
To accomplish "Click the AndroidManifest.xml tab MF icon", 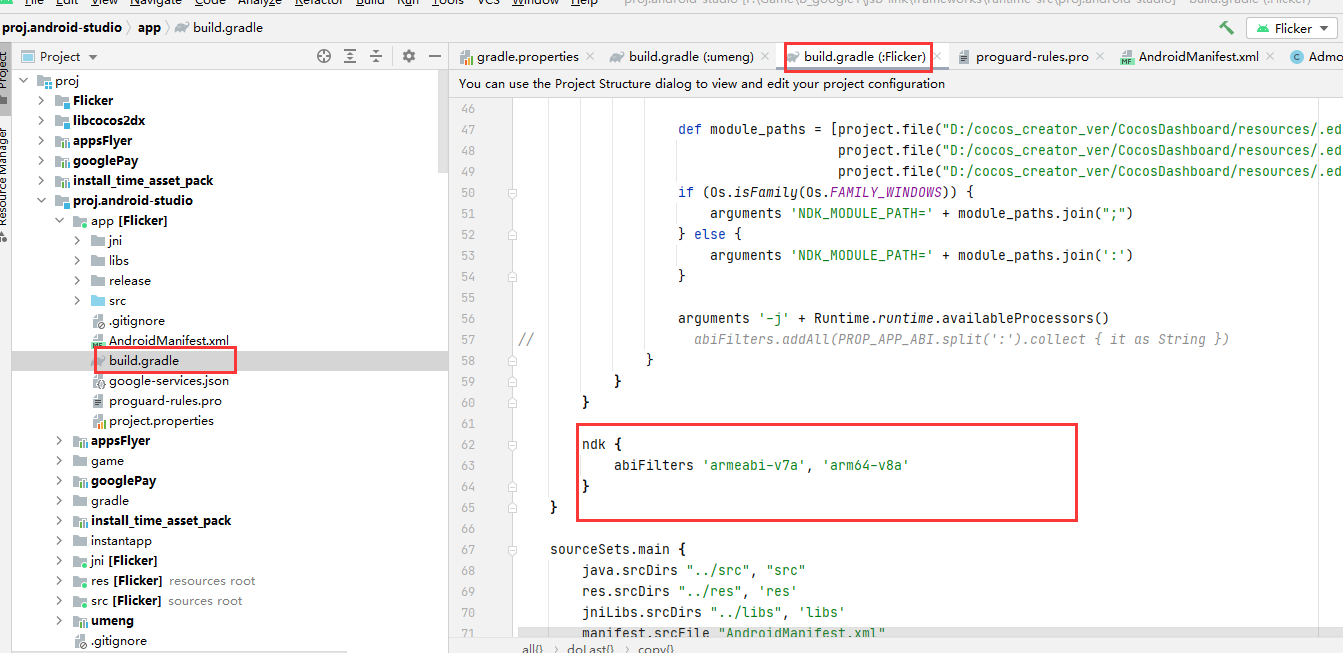I will tap(1127, 57).
